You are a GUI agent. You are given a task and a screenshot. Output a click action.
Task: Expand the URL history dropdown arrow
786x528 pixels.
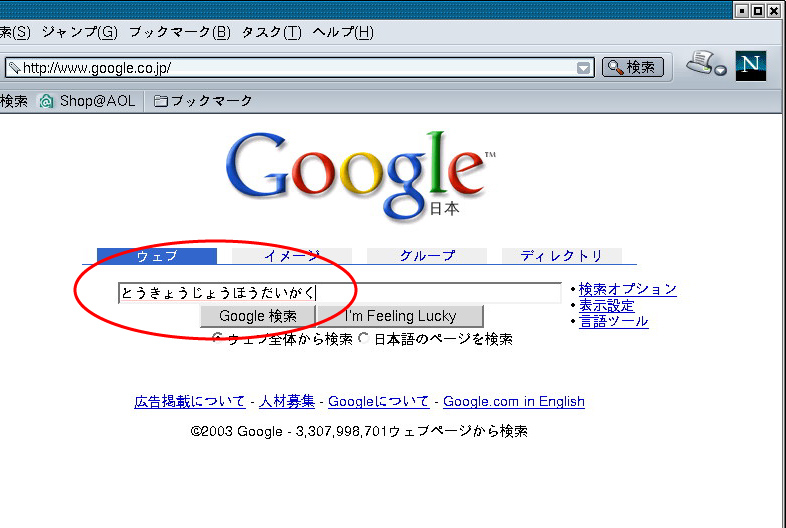tap(583, 68)
